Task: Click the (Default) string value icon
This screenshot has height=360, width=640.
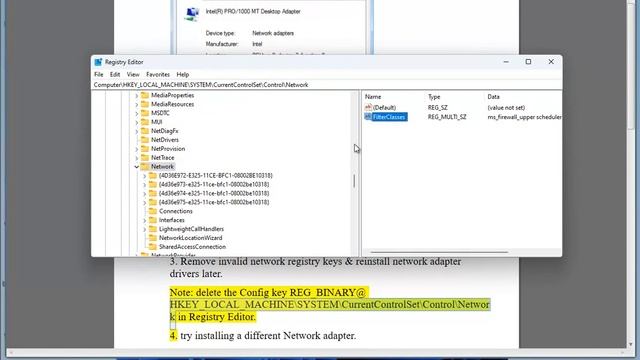Action: pyautogui.click(x=368, y=107)
